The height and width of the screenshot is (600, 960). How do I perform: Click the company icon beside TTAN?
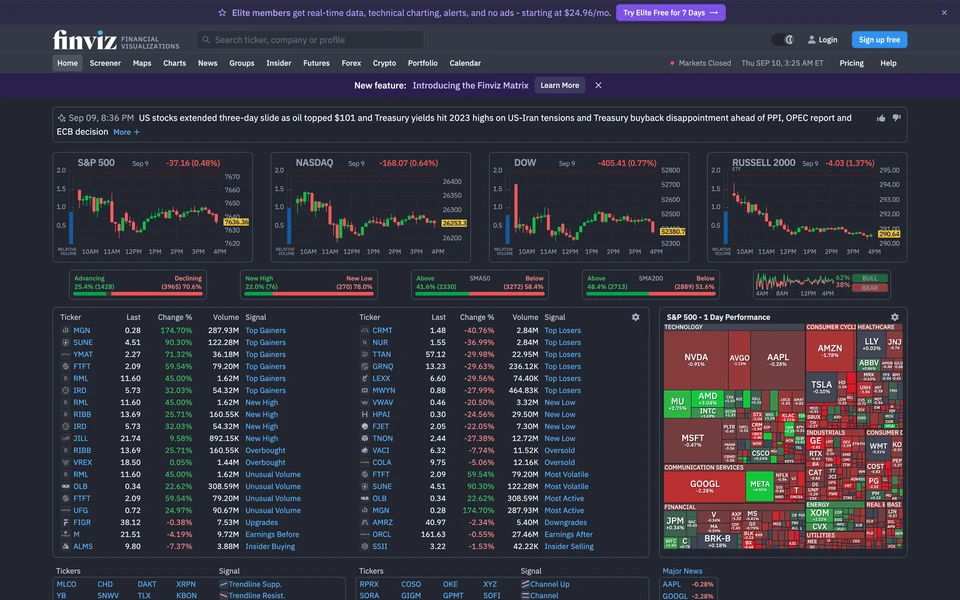[364, 354]
